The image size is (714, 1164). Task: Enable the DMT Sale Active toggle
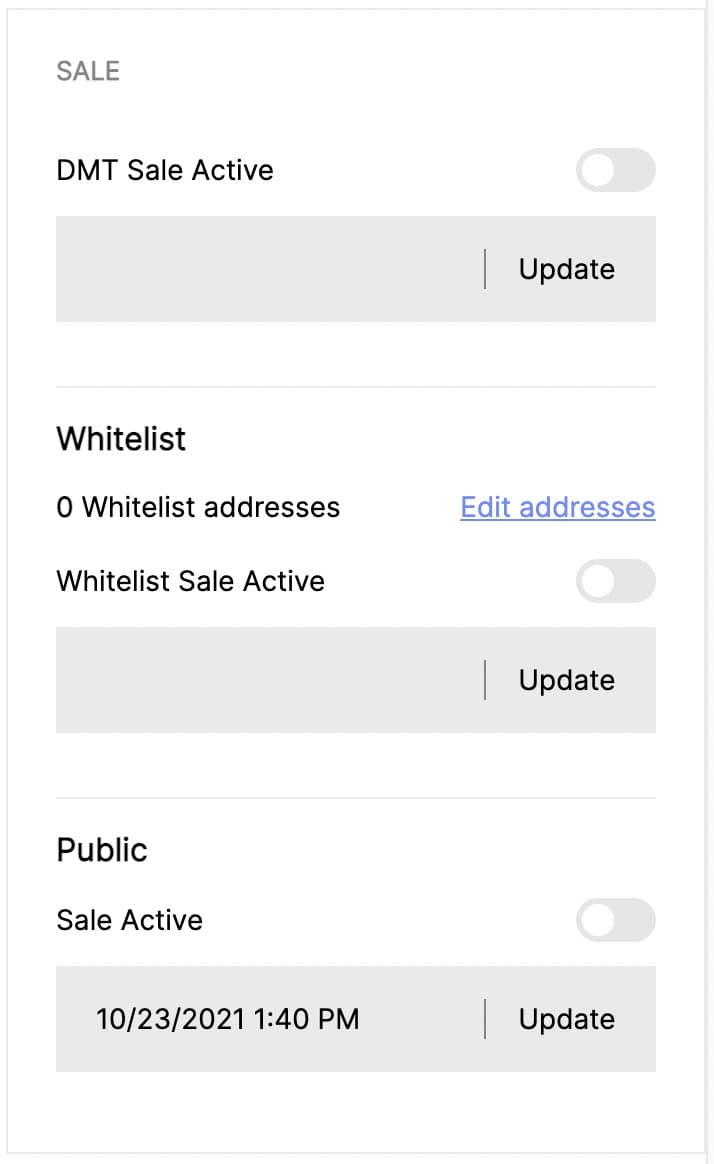(615, 170)
